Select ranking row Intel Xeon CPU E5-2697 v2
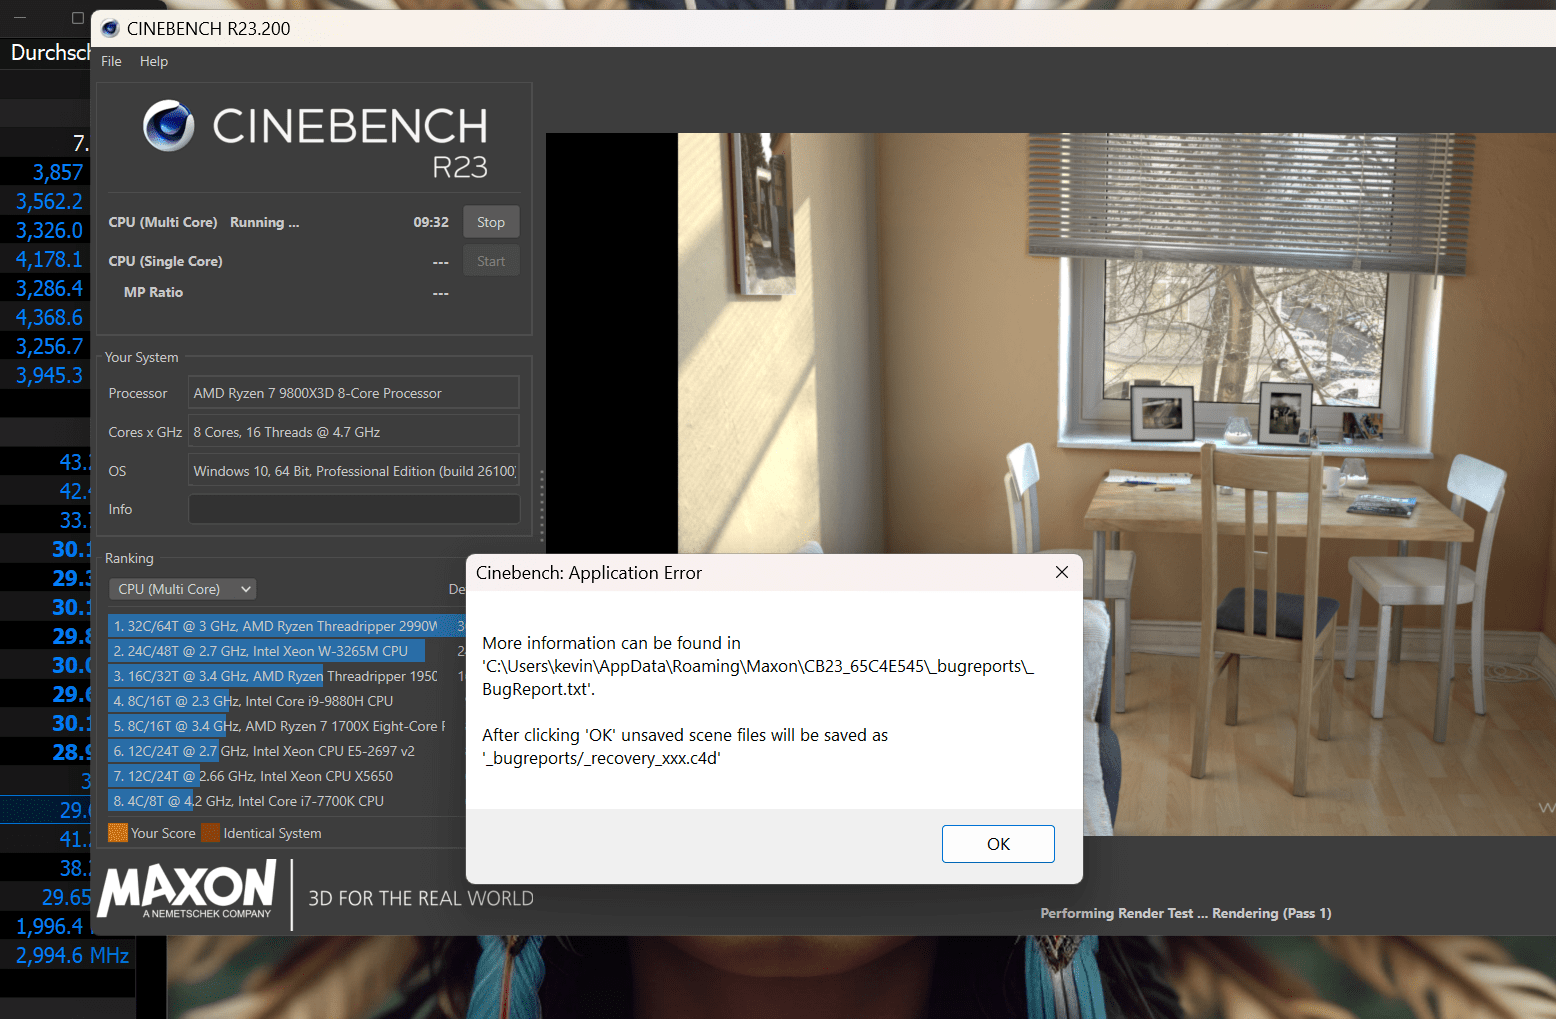The height and width of the screenshot is (1019, 1556). point(287,751)
